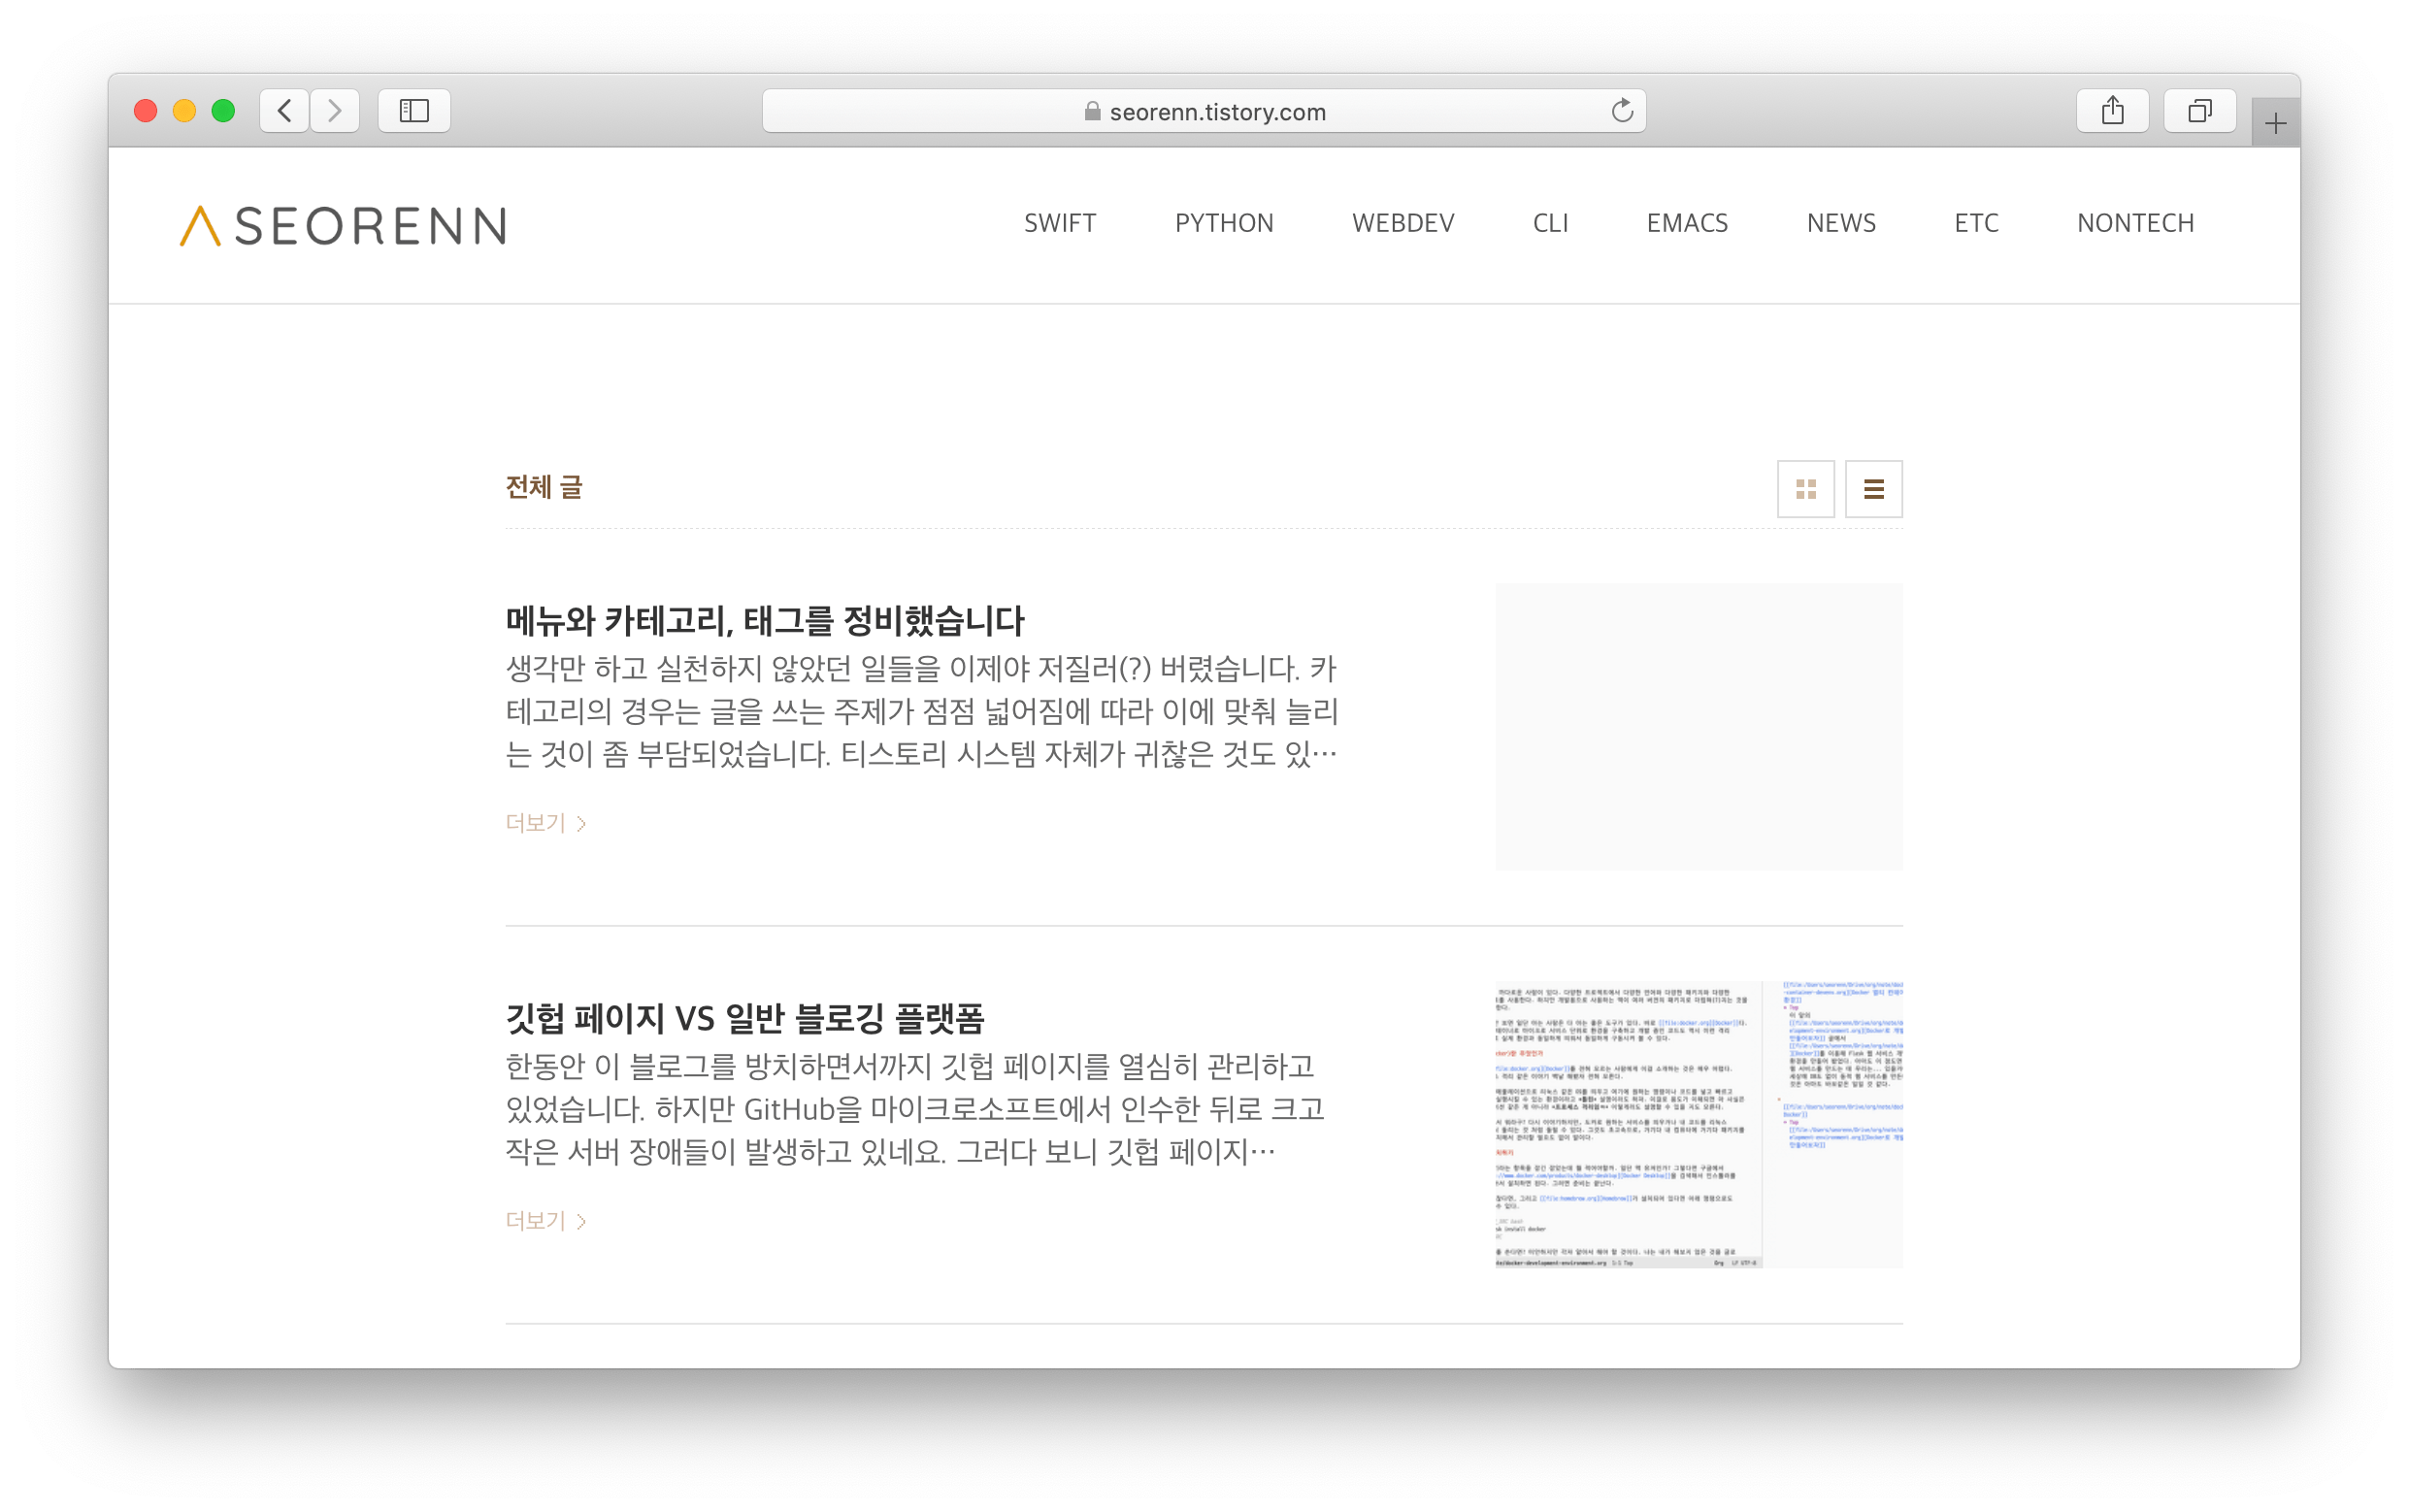Image resolution: width=2409 pixels, height=1512 pixels.
Task: Open the Share sheet icon
Action: click(2112, 110)
